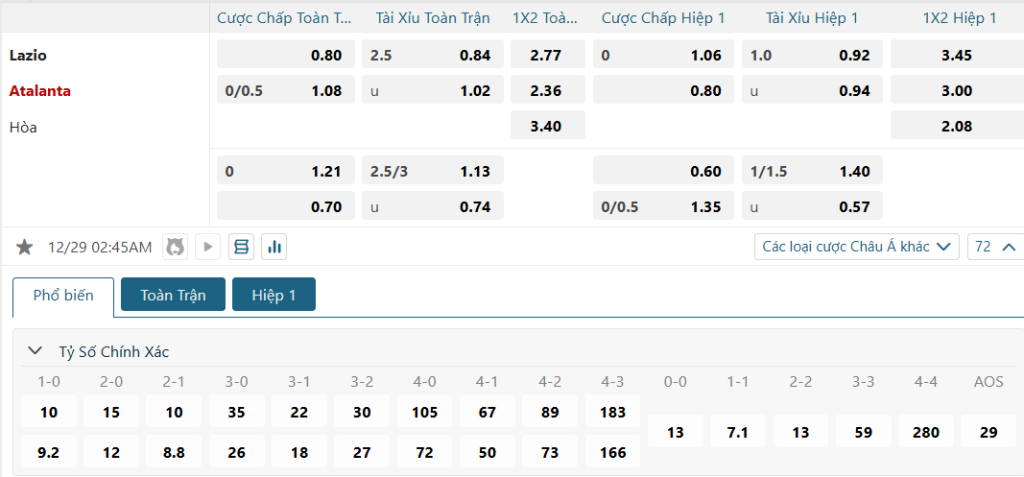Select over 2.5 odds 0.84
Screen dimensions: 1024x477
coord(432,55)
